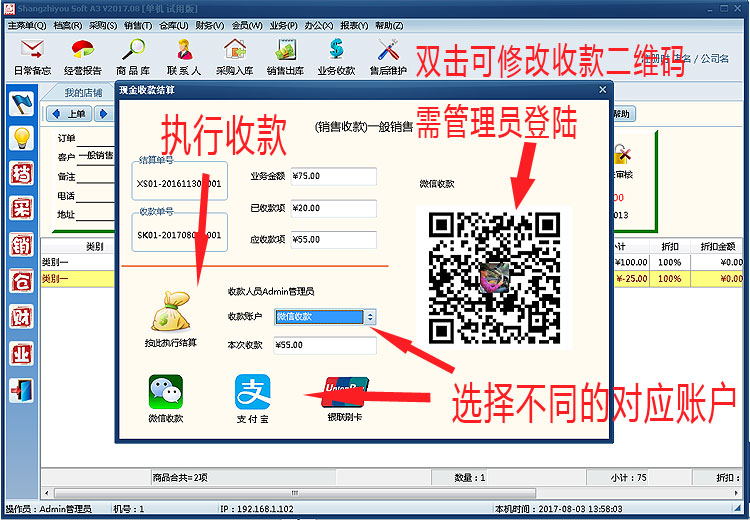The width and height of the screenshot is (750, 520).
Task: Click the 结算单号 XS01 number box
Action: pos(179,181)
